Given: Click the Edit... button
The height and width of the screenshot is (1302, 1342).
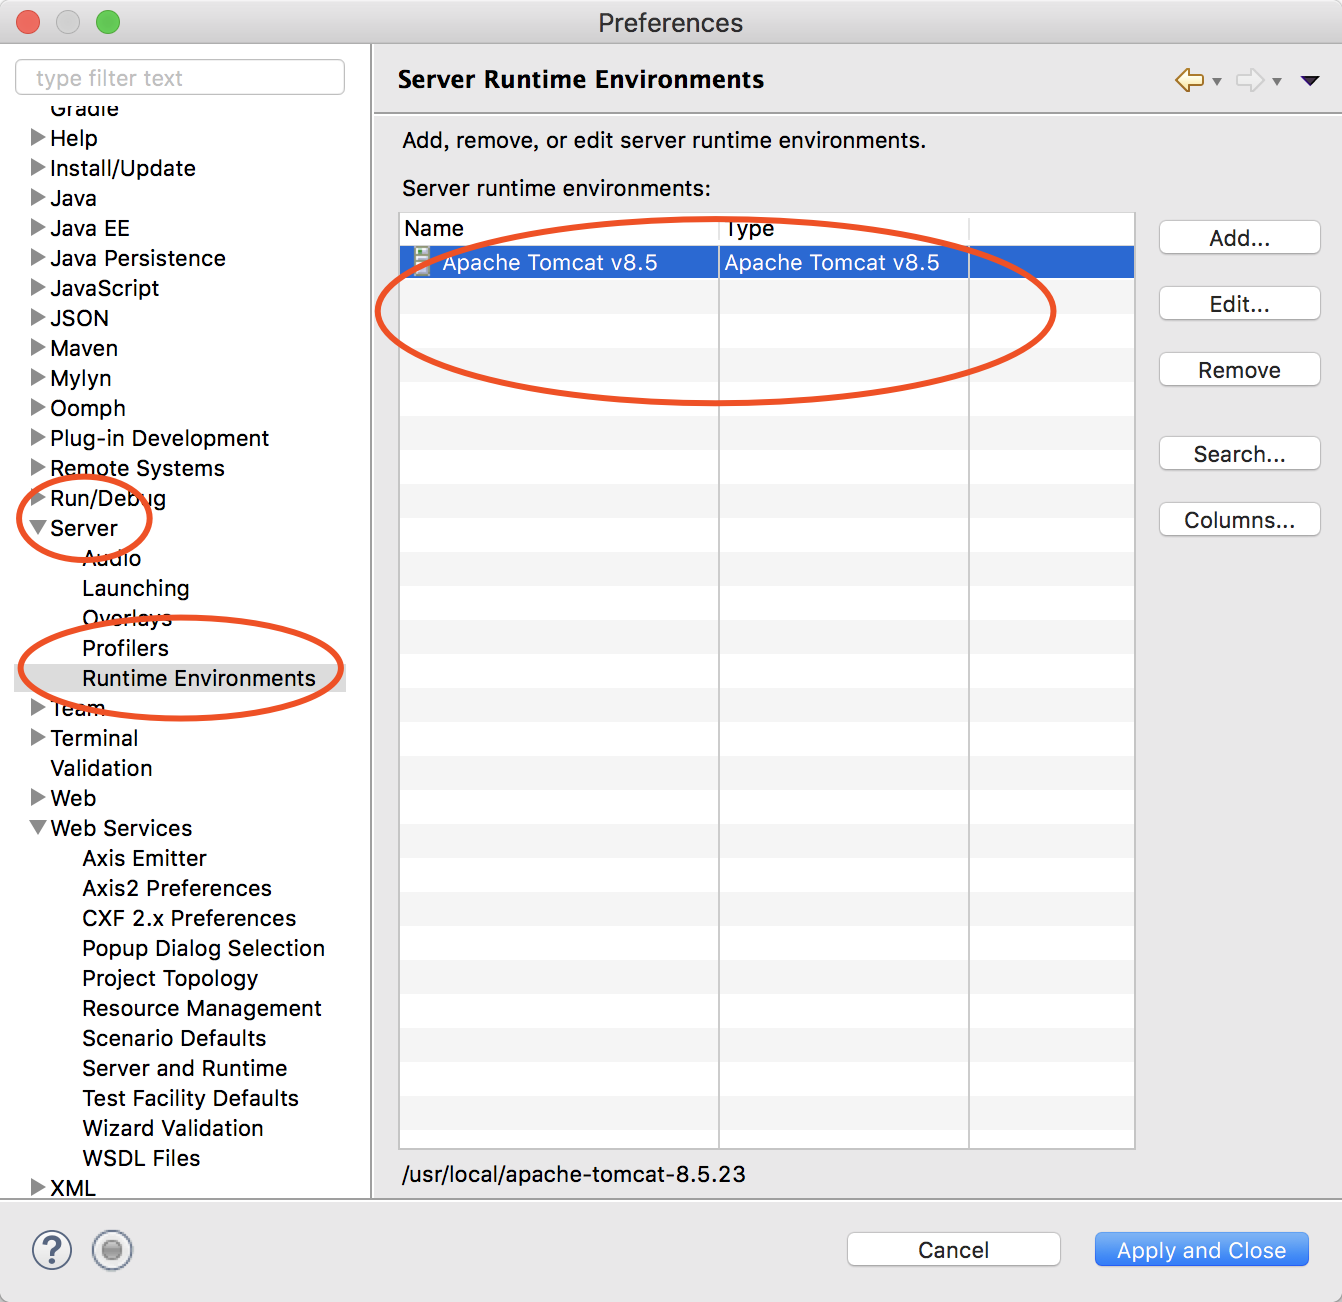Looking at the screenshot, I should (1240, 304).
